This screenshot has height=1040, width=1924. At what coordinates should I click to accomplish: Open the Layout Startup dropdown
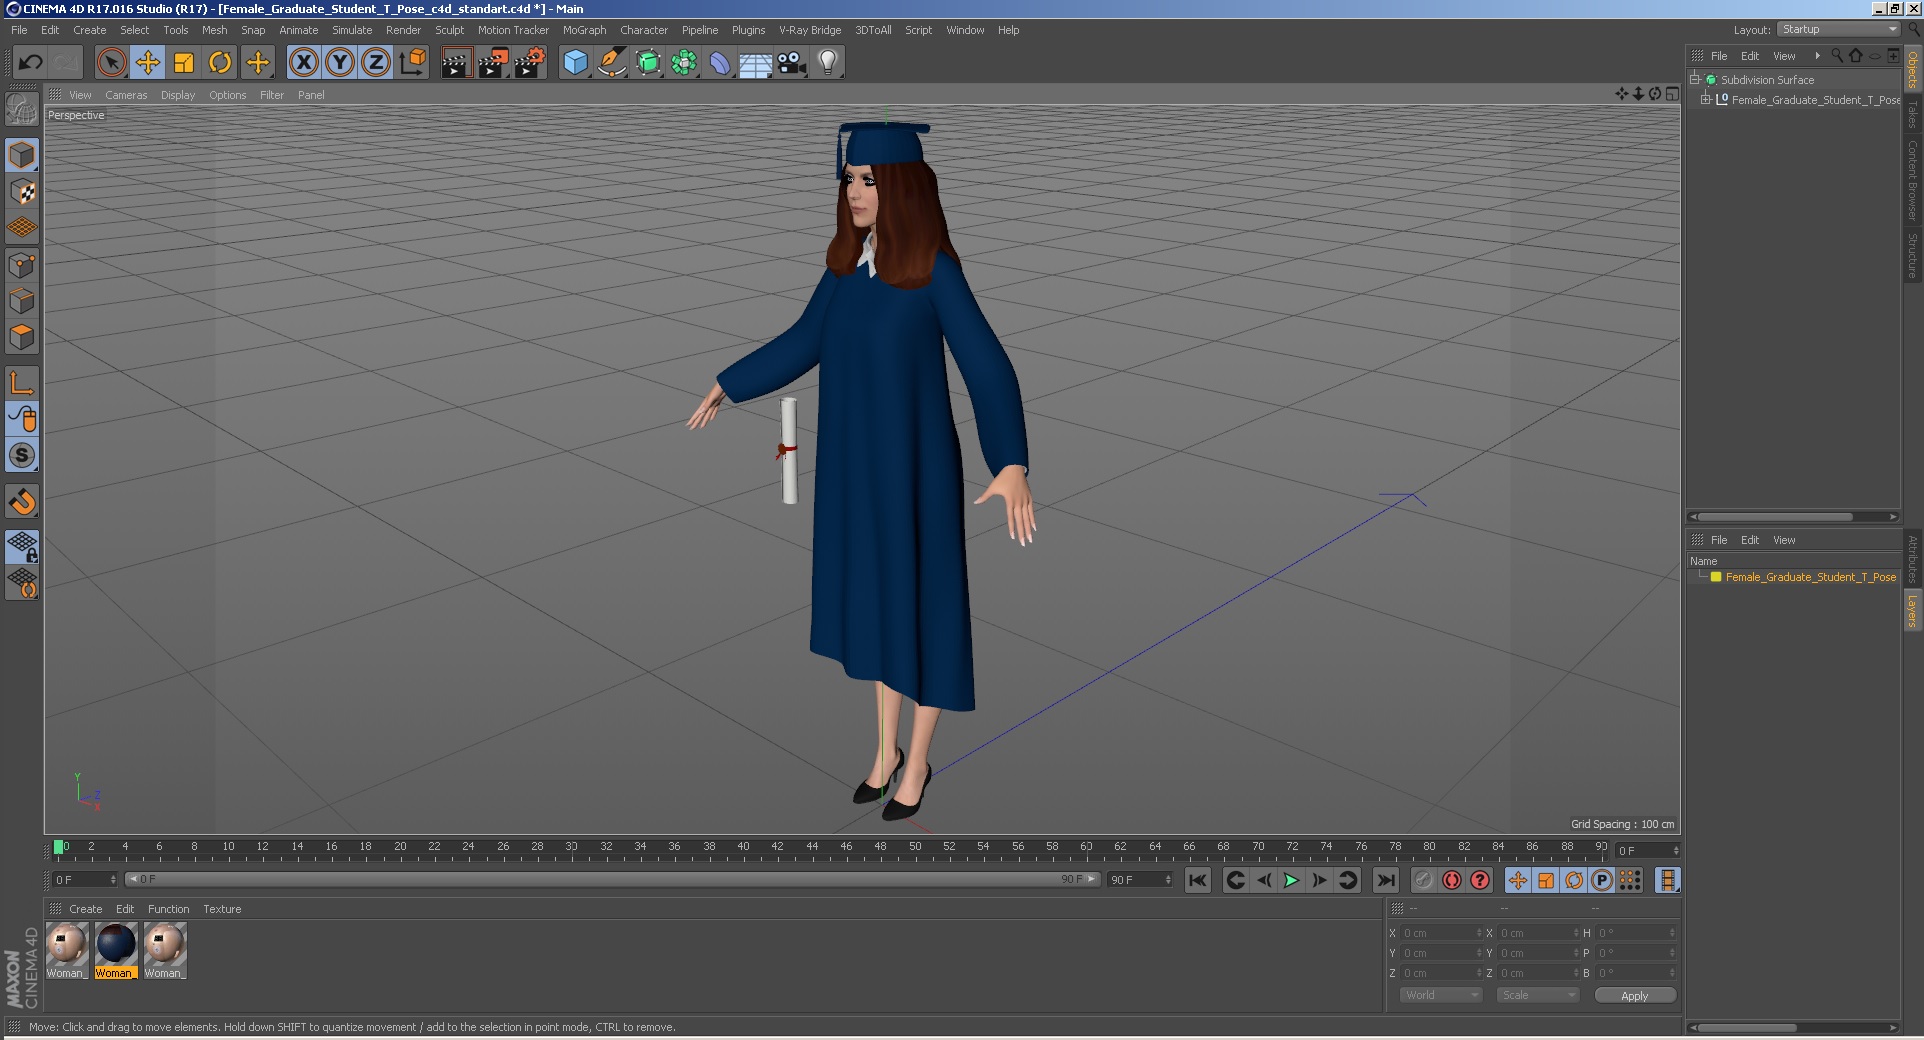coord(1838,30)
